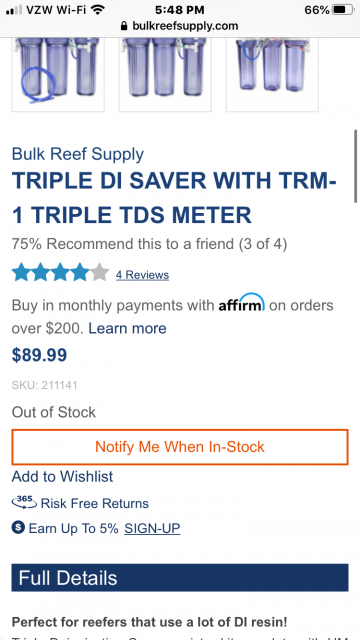Open the Bulk Reef Supply brand link
Viewport: 360px width, 640px height.
tap(78, 154)
